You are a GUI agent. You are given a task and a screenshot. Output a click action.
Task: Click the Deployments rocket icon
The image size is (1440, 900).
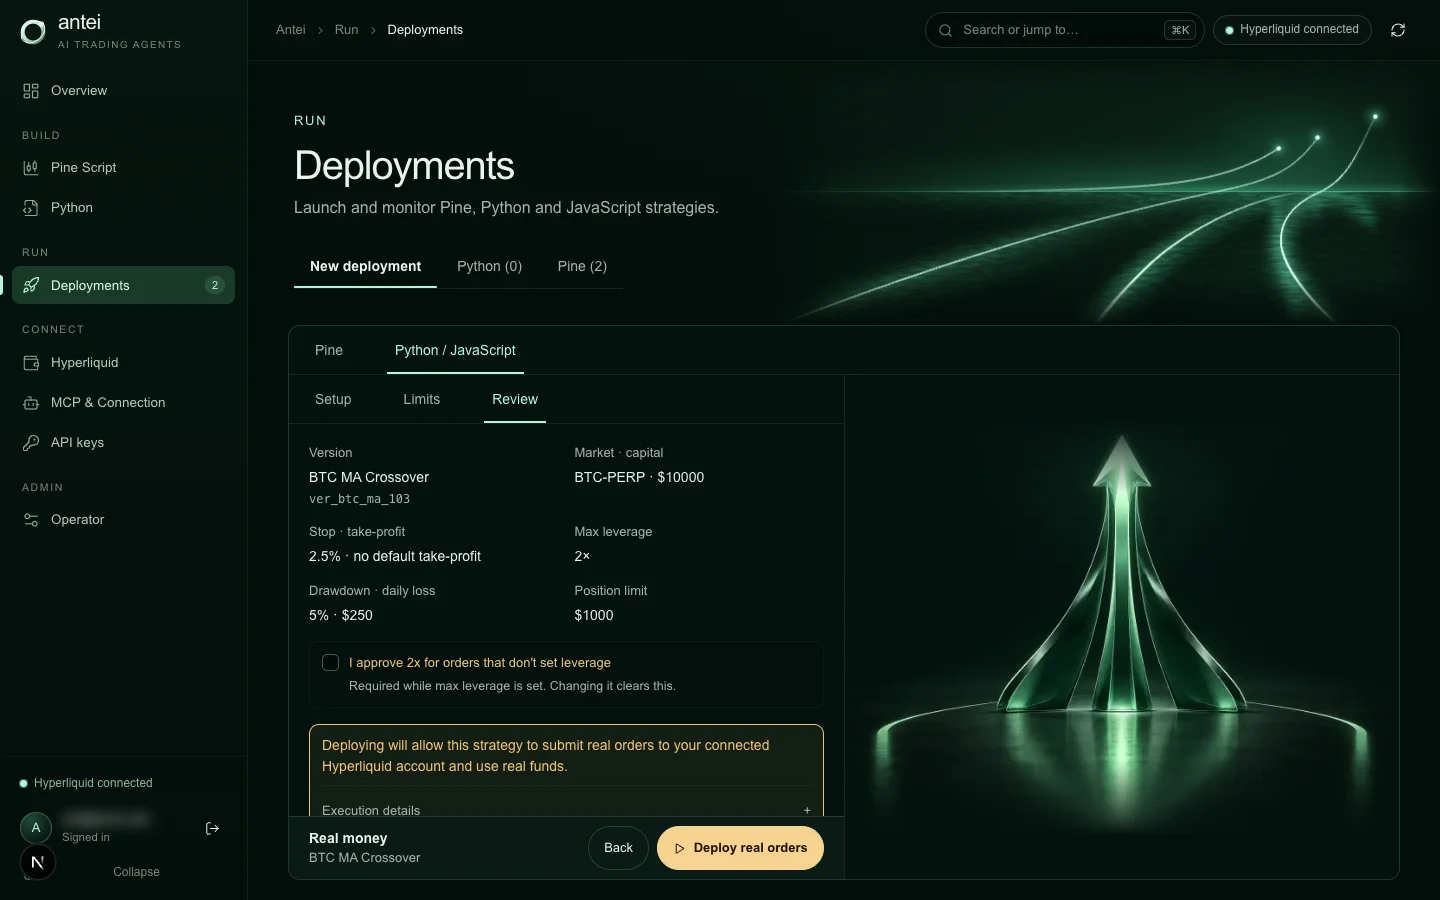[31, 285]
